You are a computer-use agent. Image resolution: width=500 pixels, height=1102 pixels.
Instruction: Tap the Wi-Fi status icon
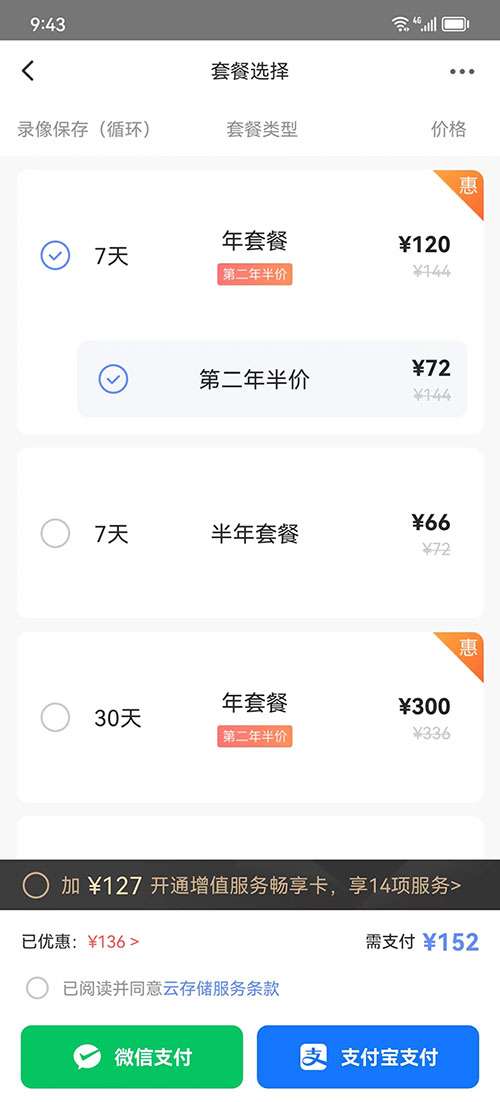(x=400, y=25)
